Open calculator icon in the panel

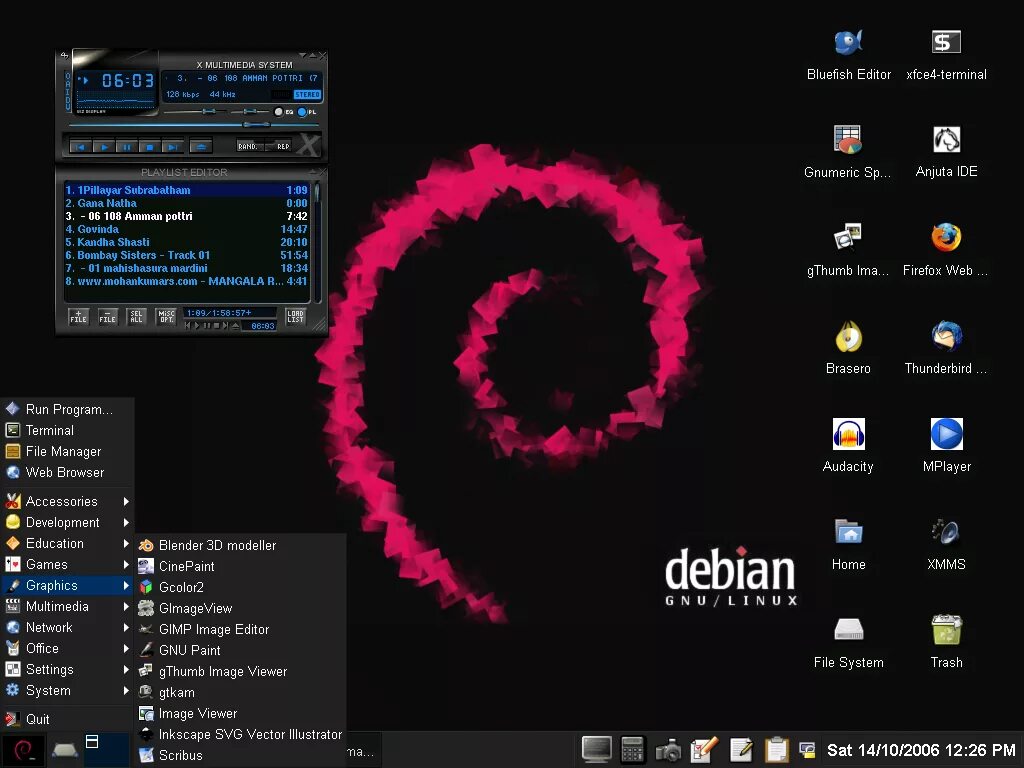(x=632, y=750)
